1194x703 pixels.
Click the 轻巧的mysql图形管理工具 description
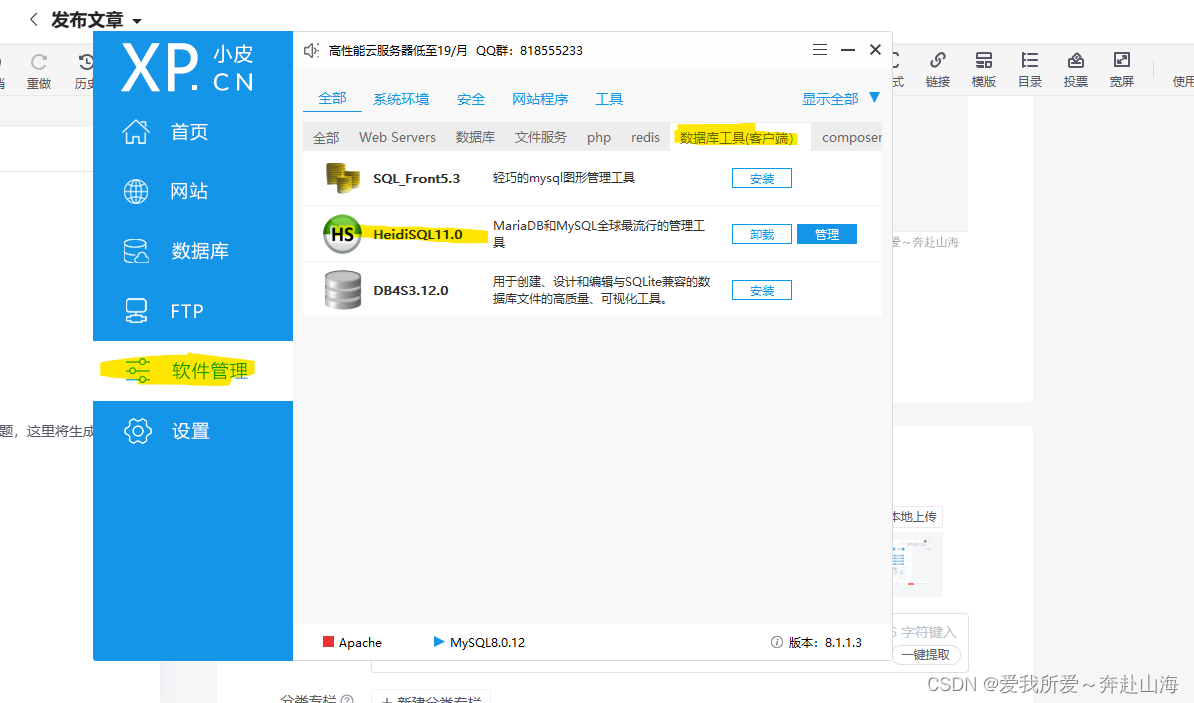coord(563,177)
